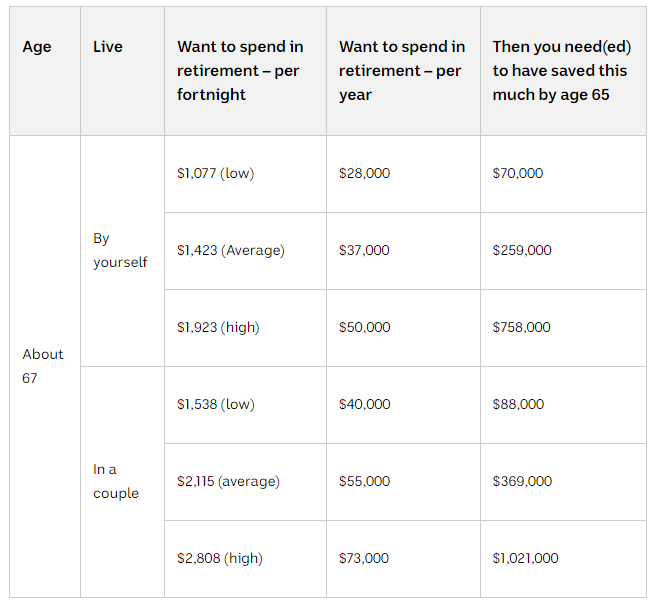Click the "$1,423 (Average)" cell
The height and width of the screenshot is (609, 652).
click(x=231, y=250)
